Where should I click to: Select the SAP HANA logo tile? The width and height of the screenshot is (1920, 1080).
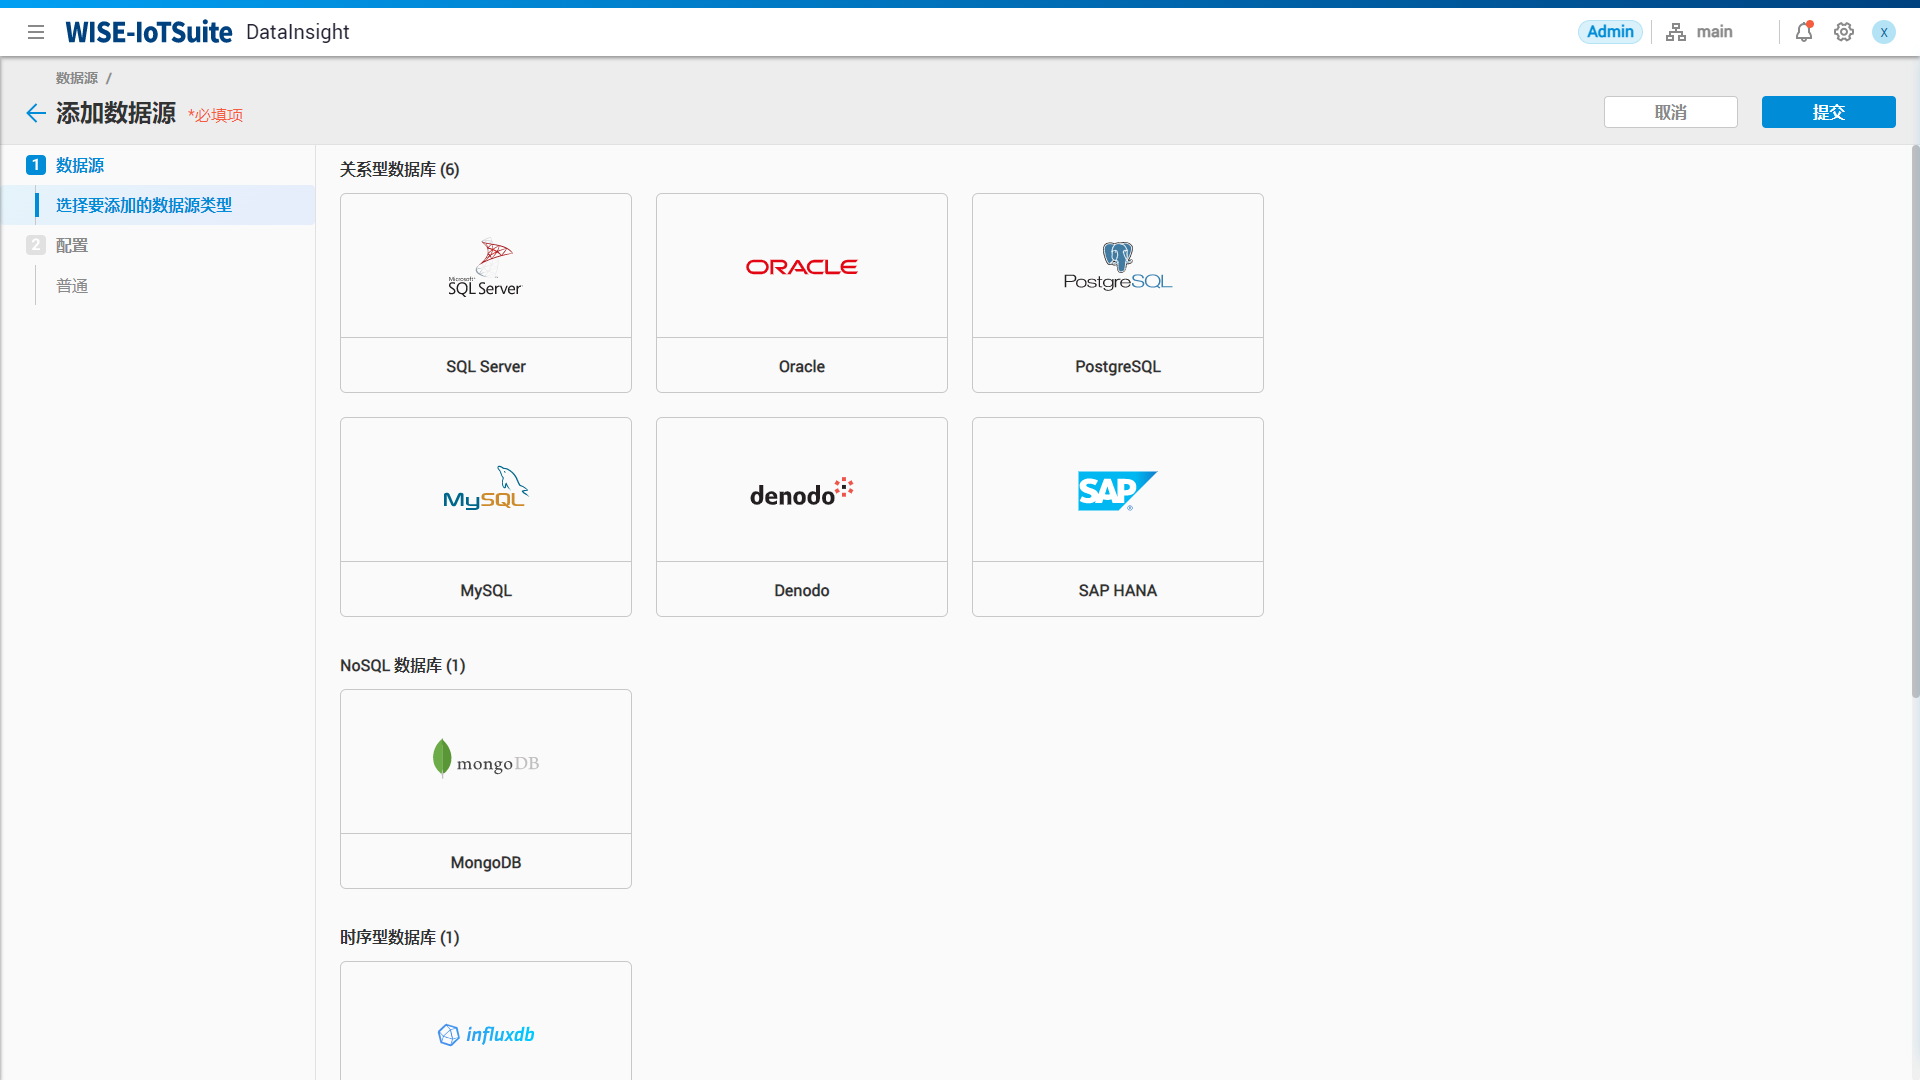(x=1118, y=490)
